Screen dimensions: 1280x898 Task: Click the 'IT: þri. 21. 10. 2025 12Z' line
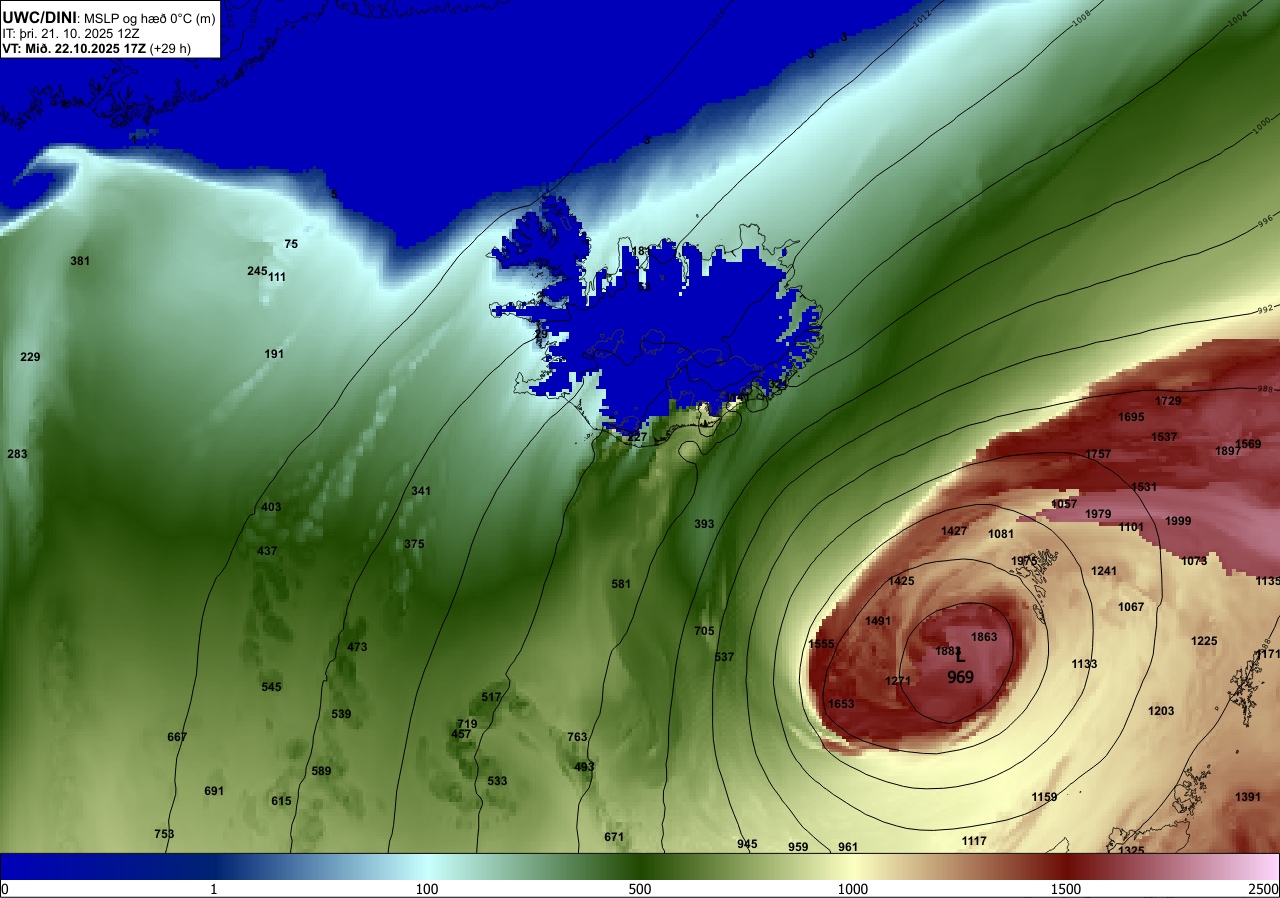coord(73,33)
